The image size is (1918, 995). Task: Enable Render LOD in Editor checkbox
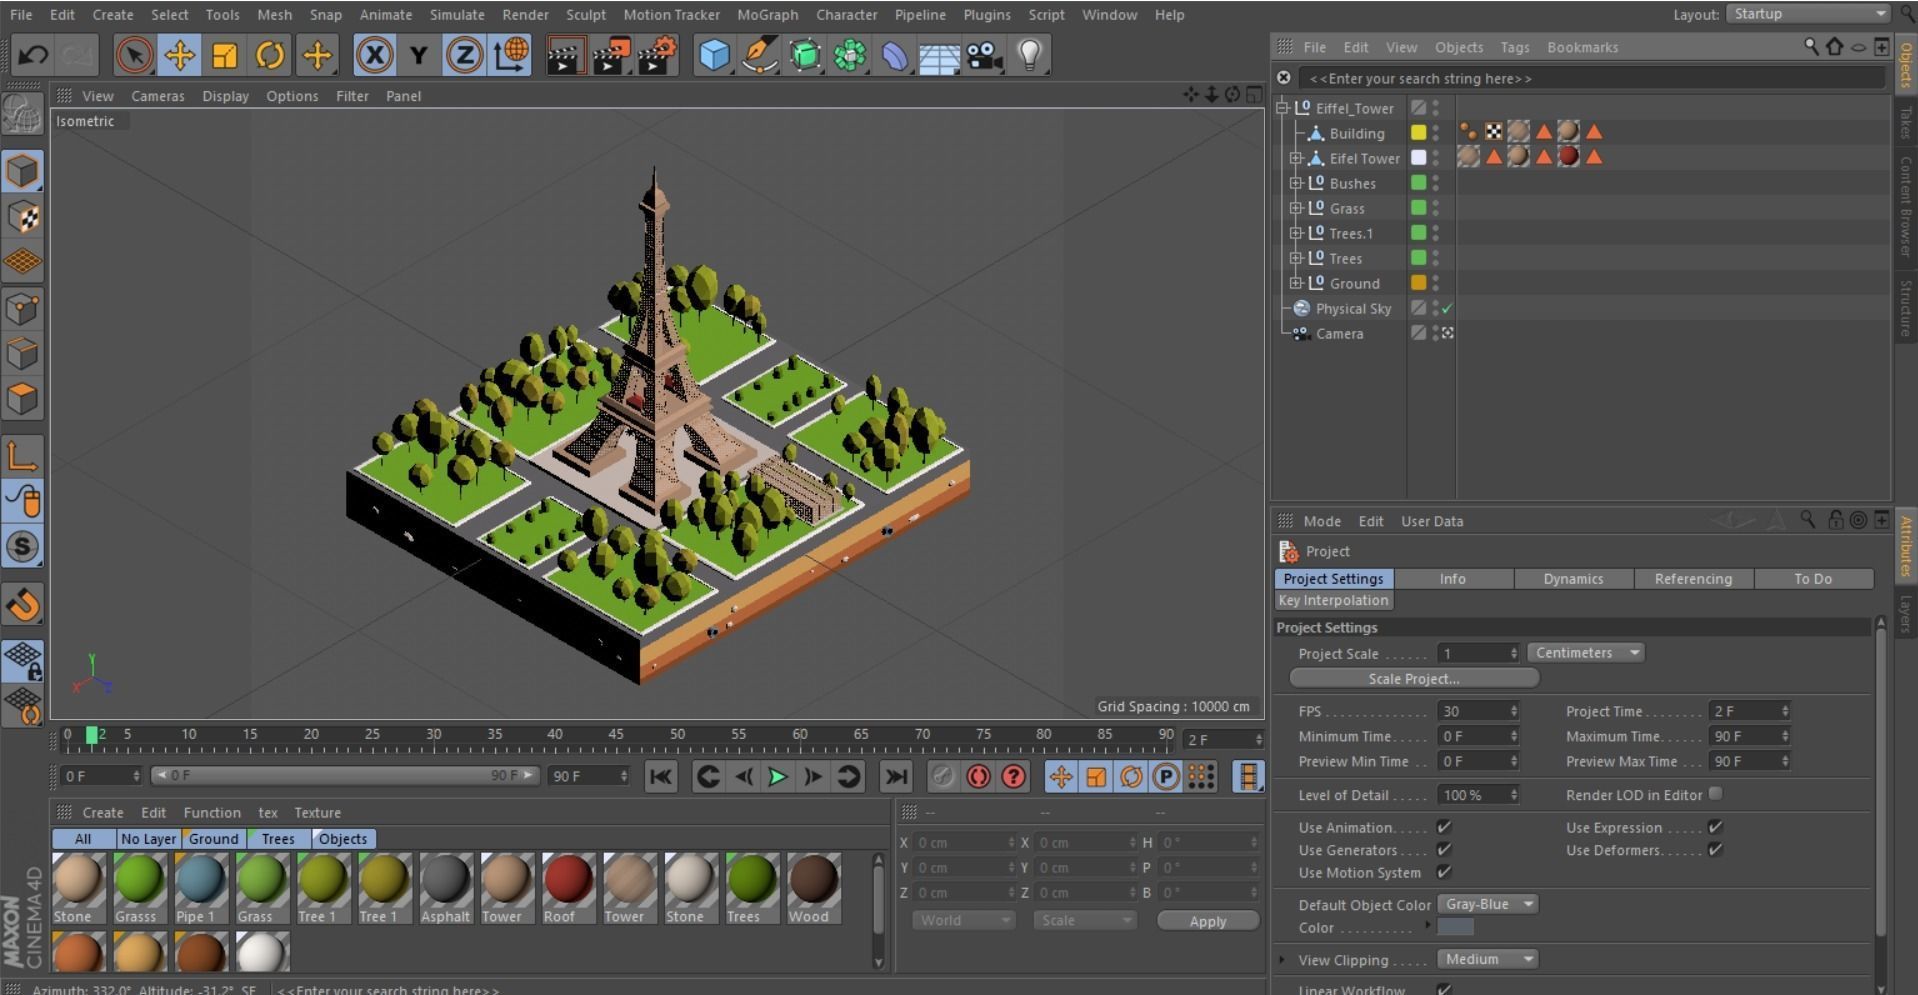click(1715, 794)
